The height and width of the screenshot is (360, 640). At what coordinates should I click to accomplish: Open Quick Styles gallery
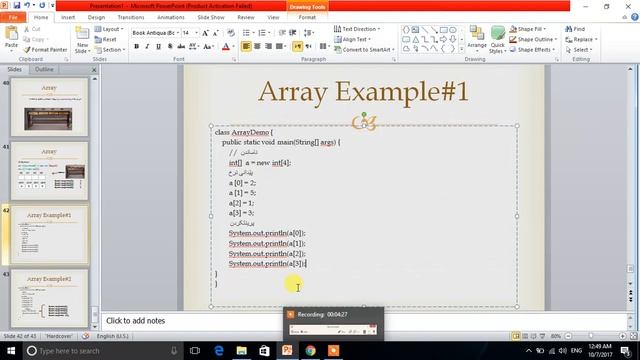point(498,40)
